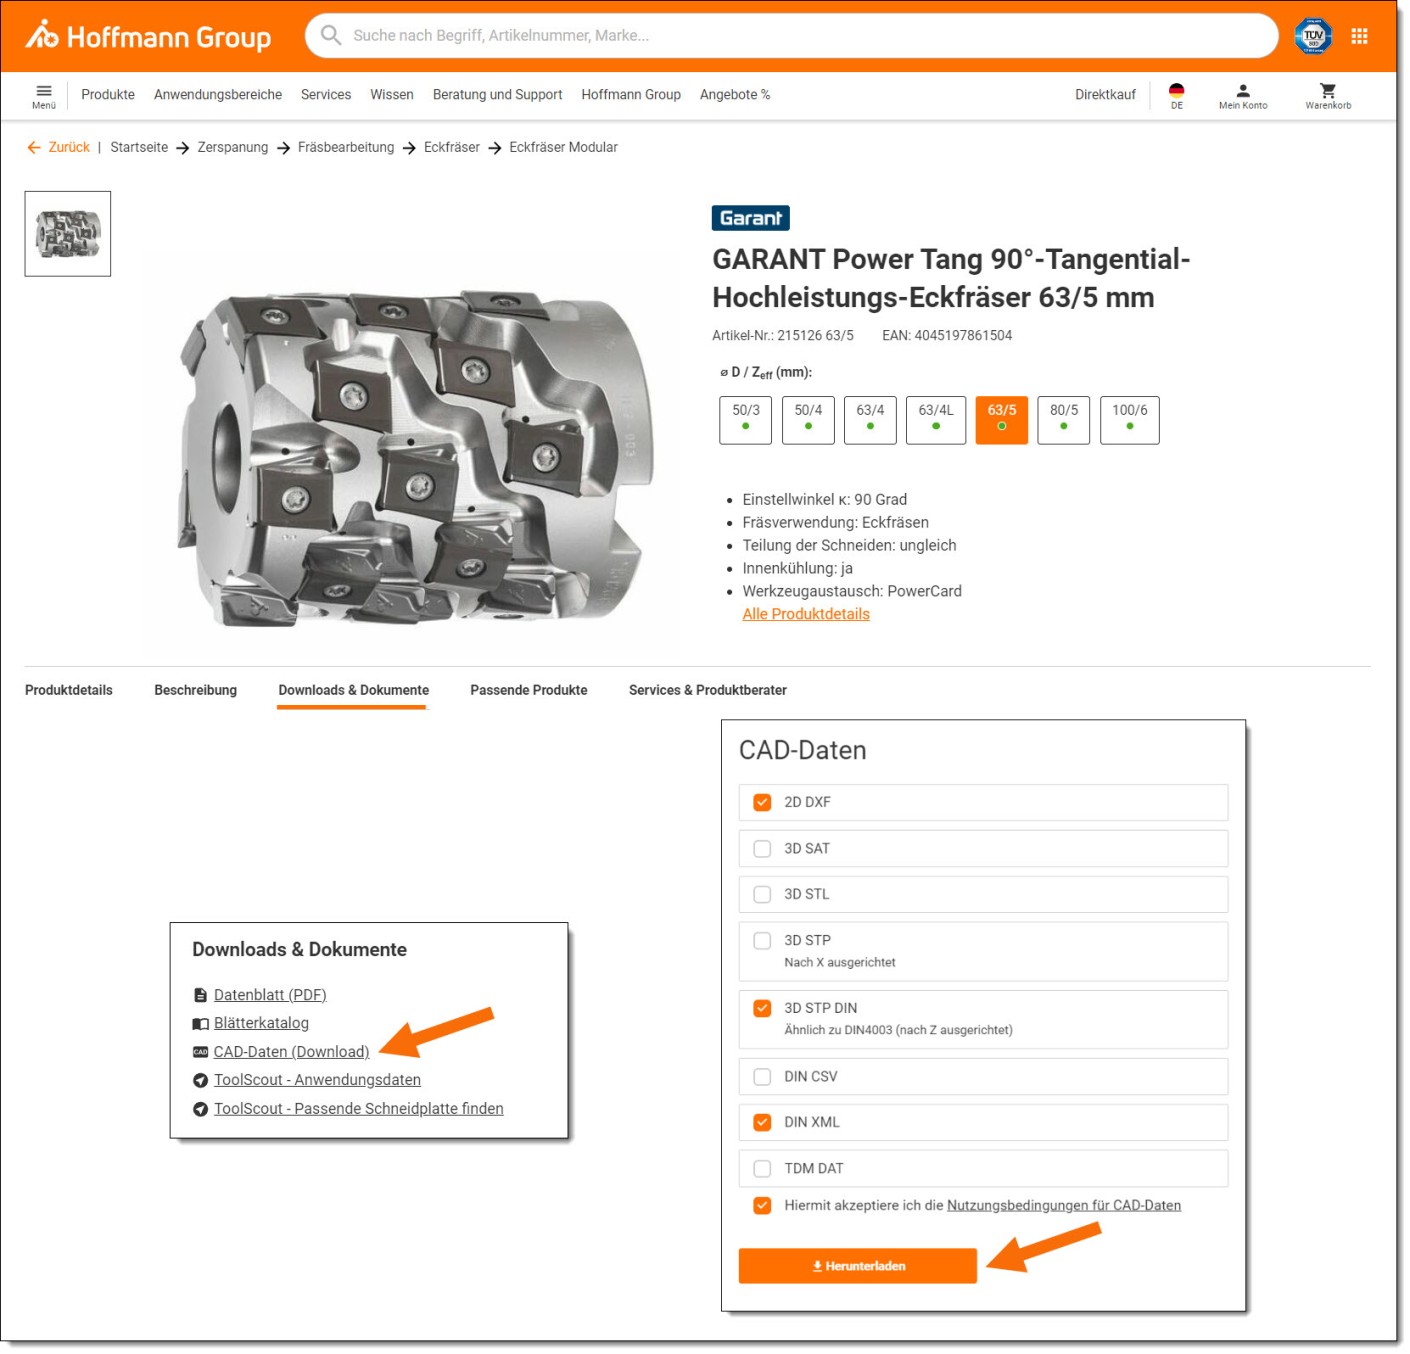Screen dimensions: 1410x1354
Task: Expand the Services navigation menu
Action: (x=326, y=95)
